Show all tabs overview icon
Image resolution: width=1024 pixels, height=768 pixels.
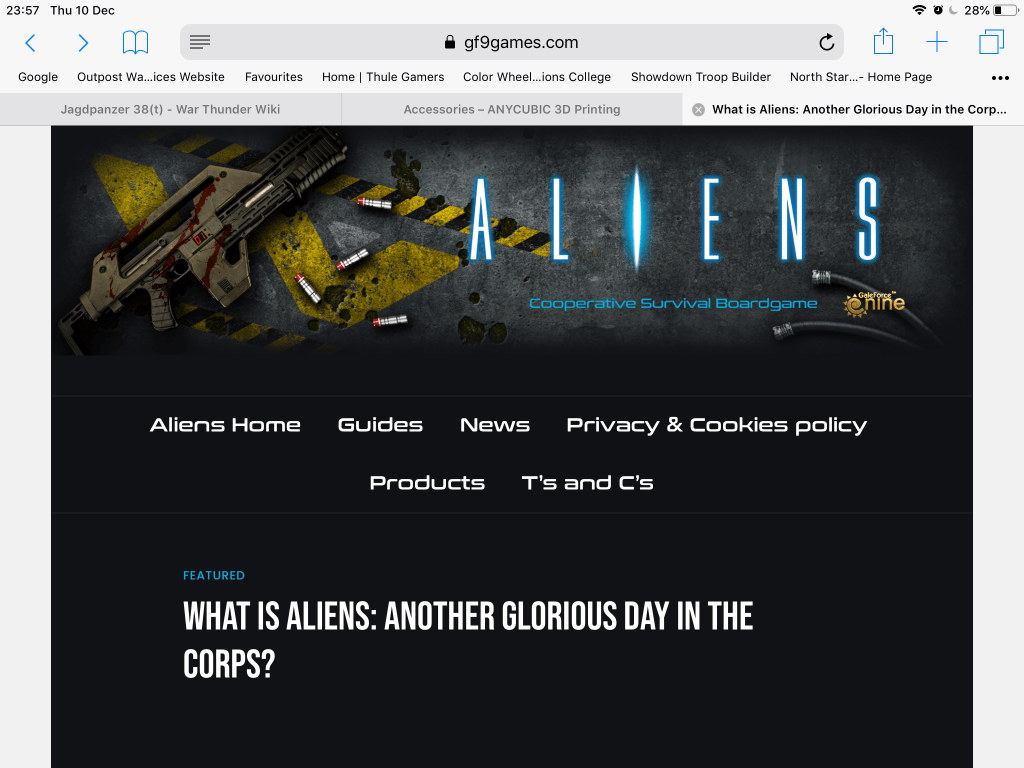click(x=991, y=42)
